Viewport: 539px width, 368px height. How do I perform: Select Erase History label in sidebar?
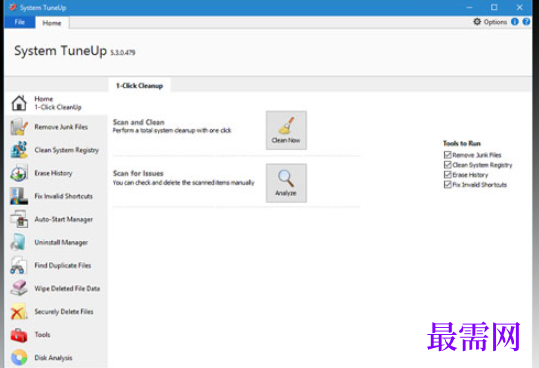[x=53, y=173]
